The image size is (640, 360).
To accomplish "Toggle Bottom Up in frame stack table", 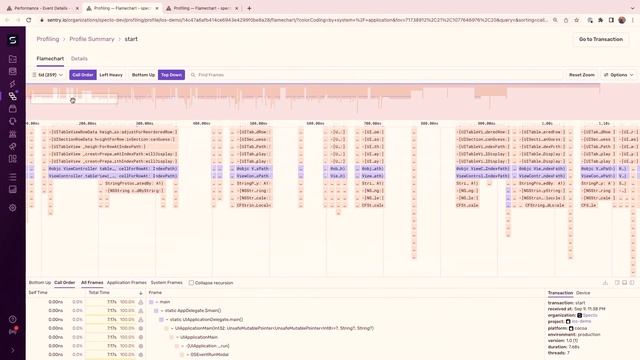I will [40, 282].
